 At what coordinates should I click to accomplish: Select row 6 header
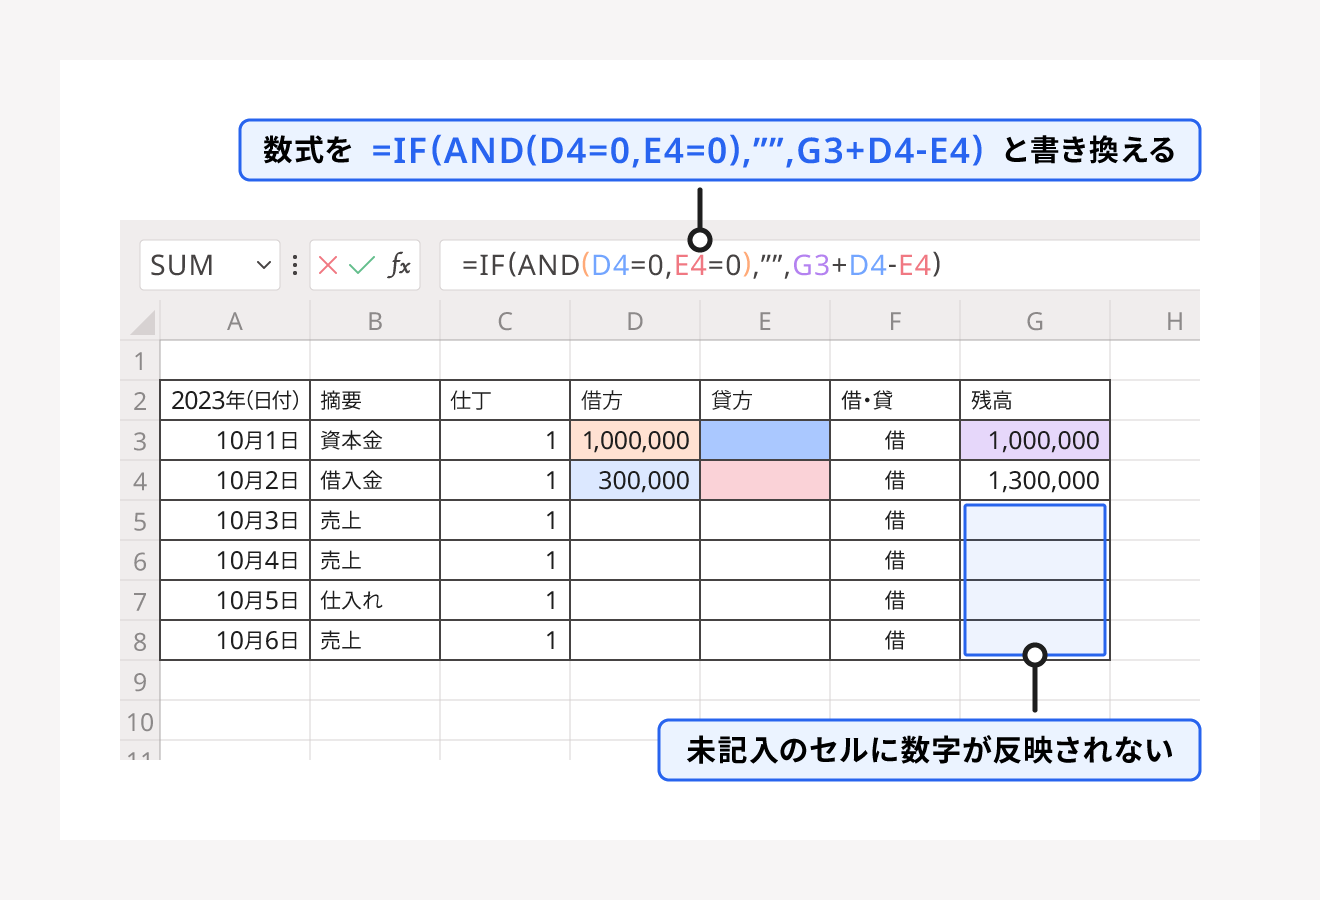pos(140,561)
